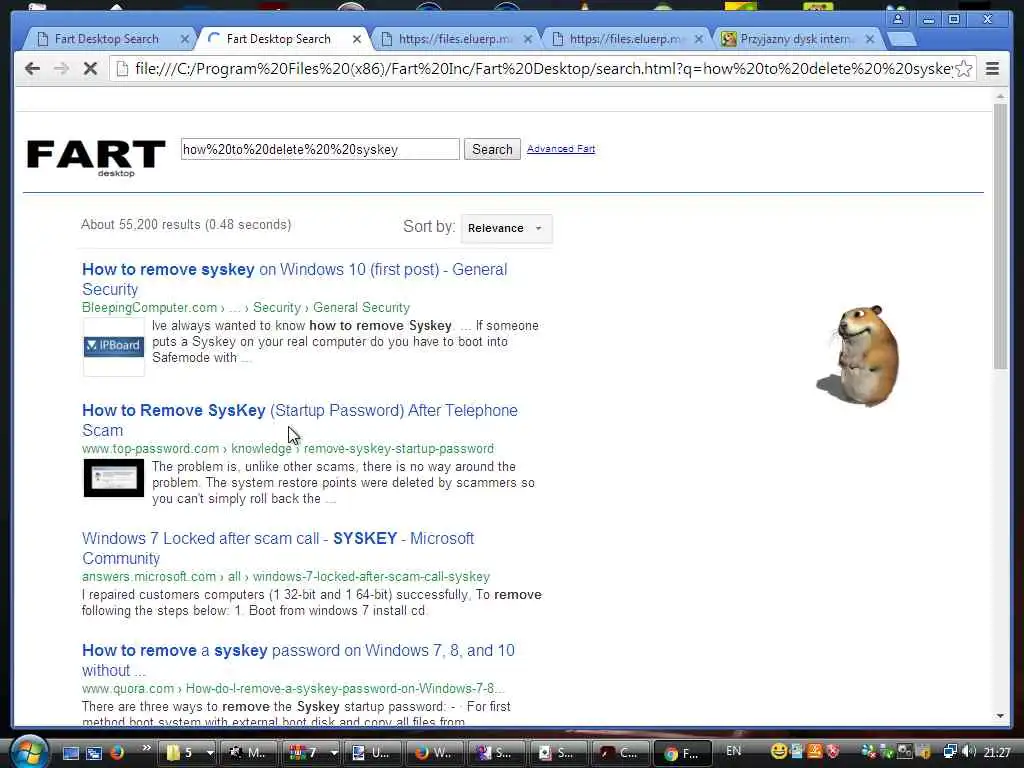Click the network tray icon
1024x768 pixels.
950,752
